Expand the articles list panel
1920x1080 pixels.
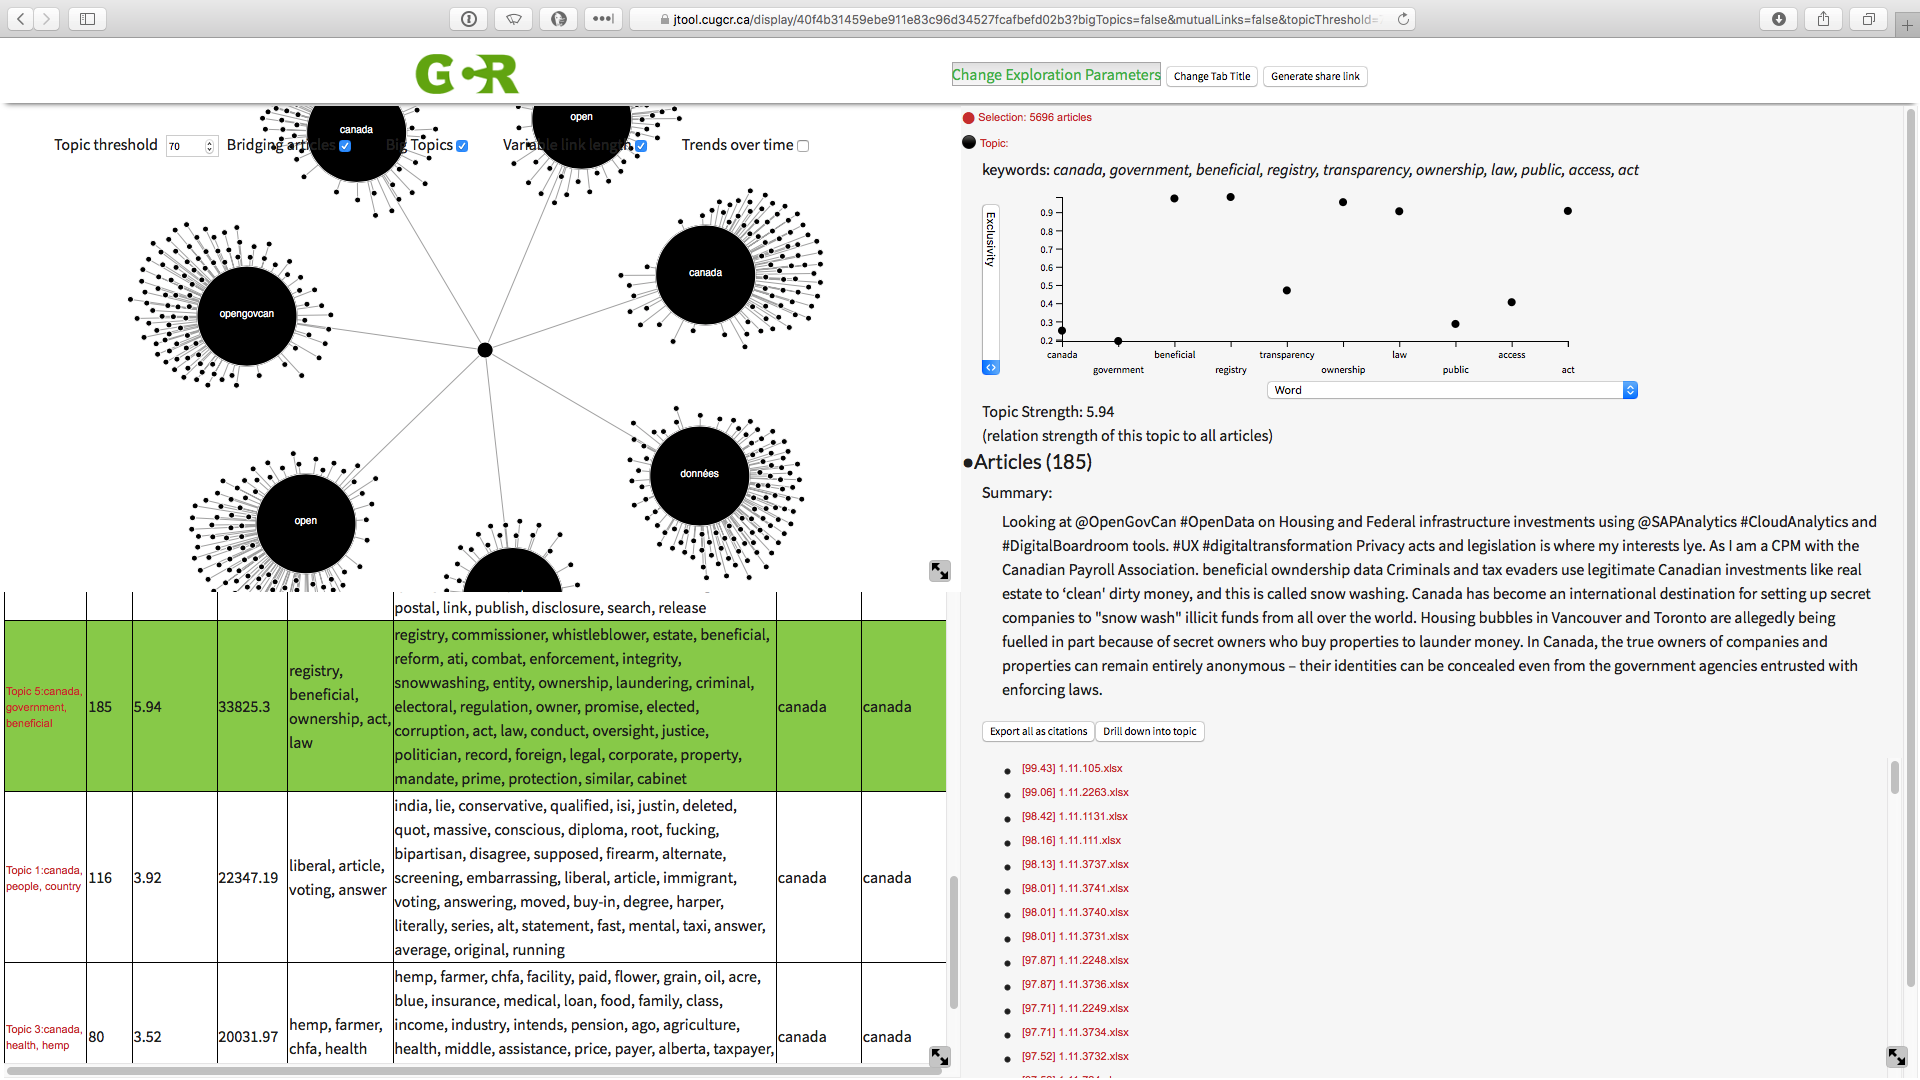(1896, 1057)
